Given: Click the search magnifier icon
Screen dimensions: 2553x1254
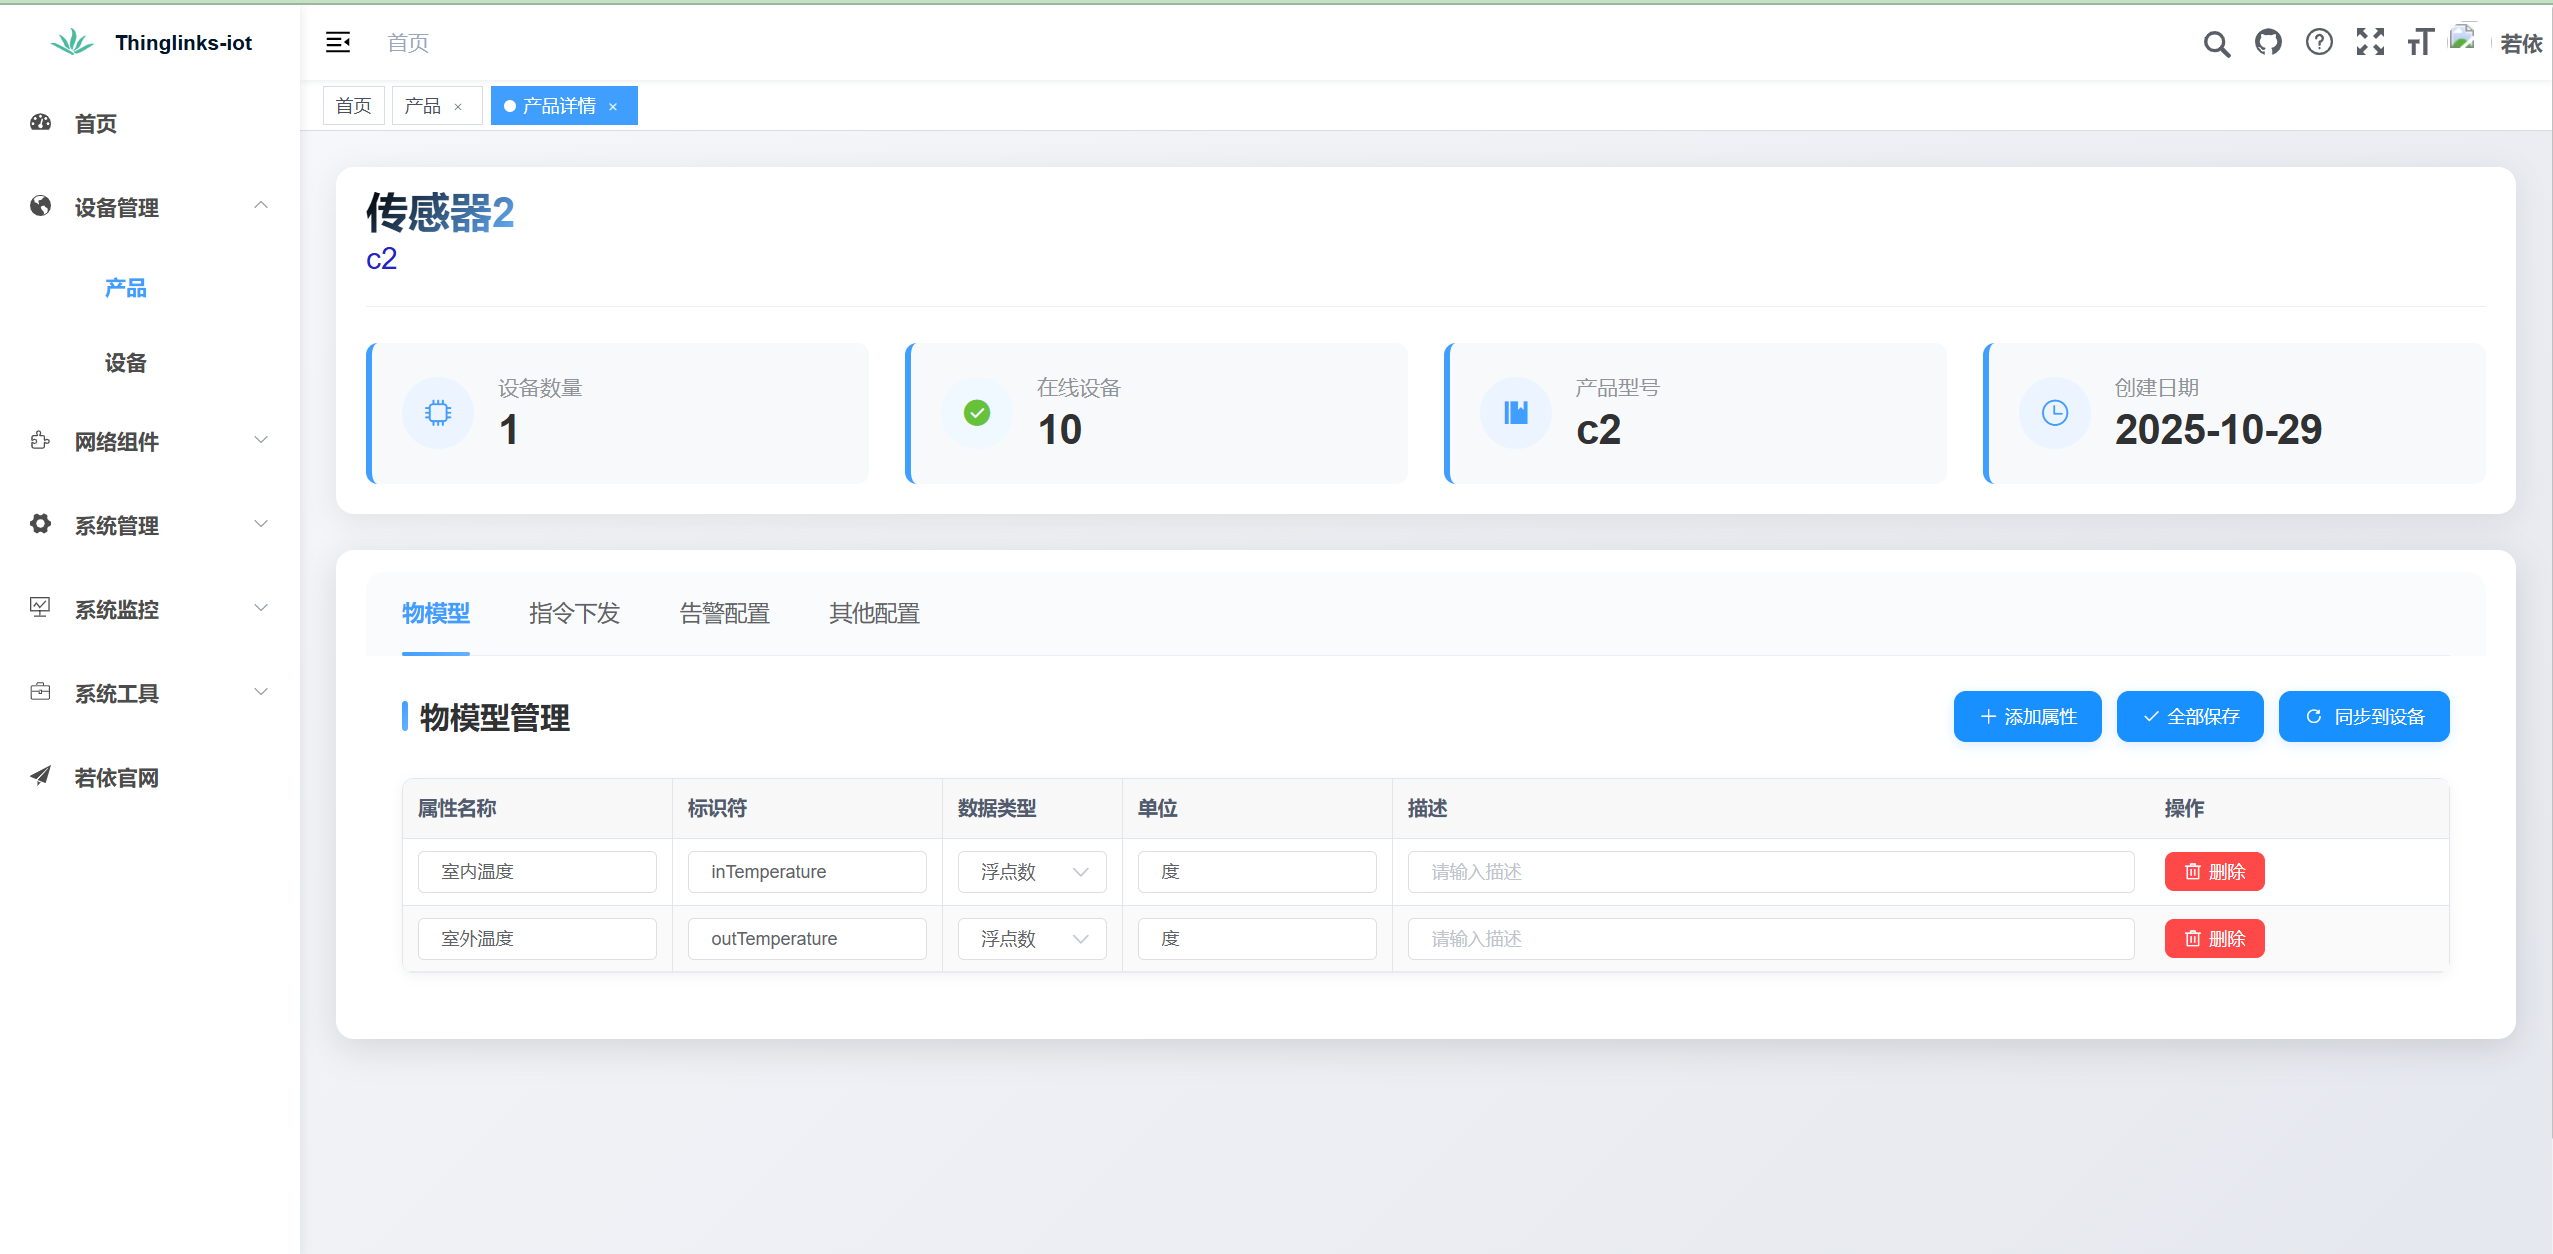Looking at the screenshot, I should click(2216, 43).
